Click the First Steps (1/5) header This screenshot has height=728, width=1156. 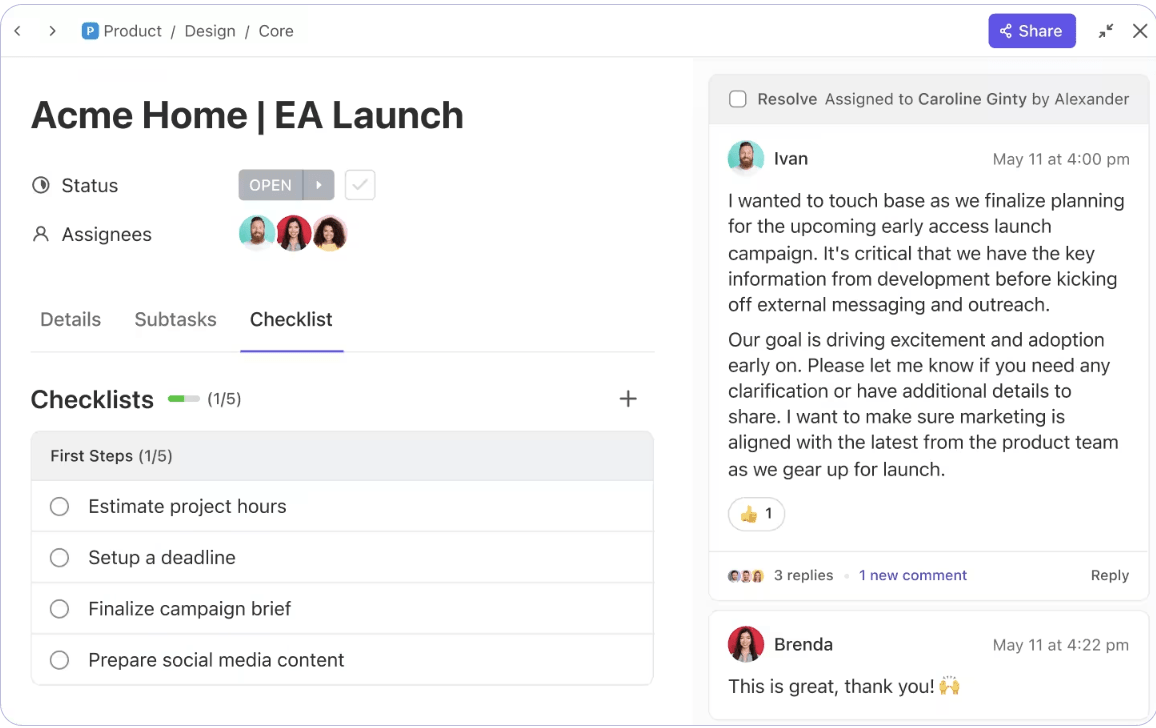pyautogui.click(x=342, y=456)
